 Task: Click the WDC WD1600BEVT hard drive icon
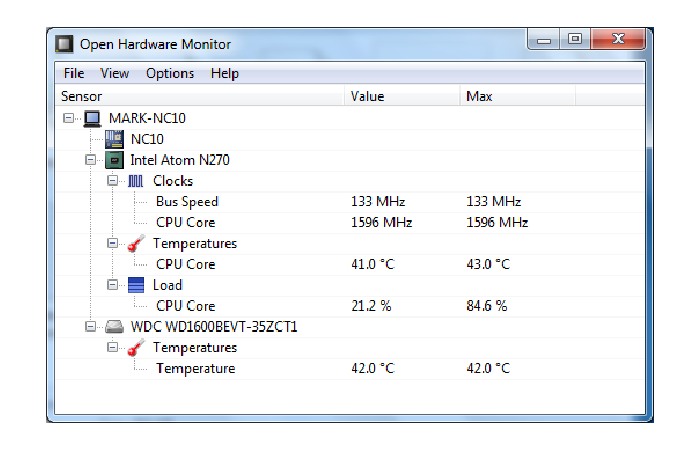point(114,327)
